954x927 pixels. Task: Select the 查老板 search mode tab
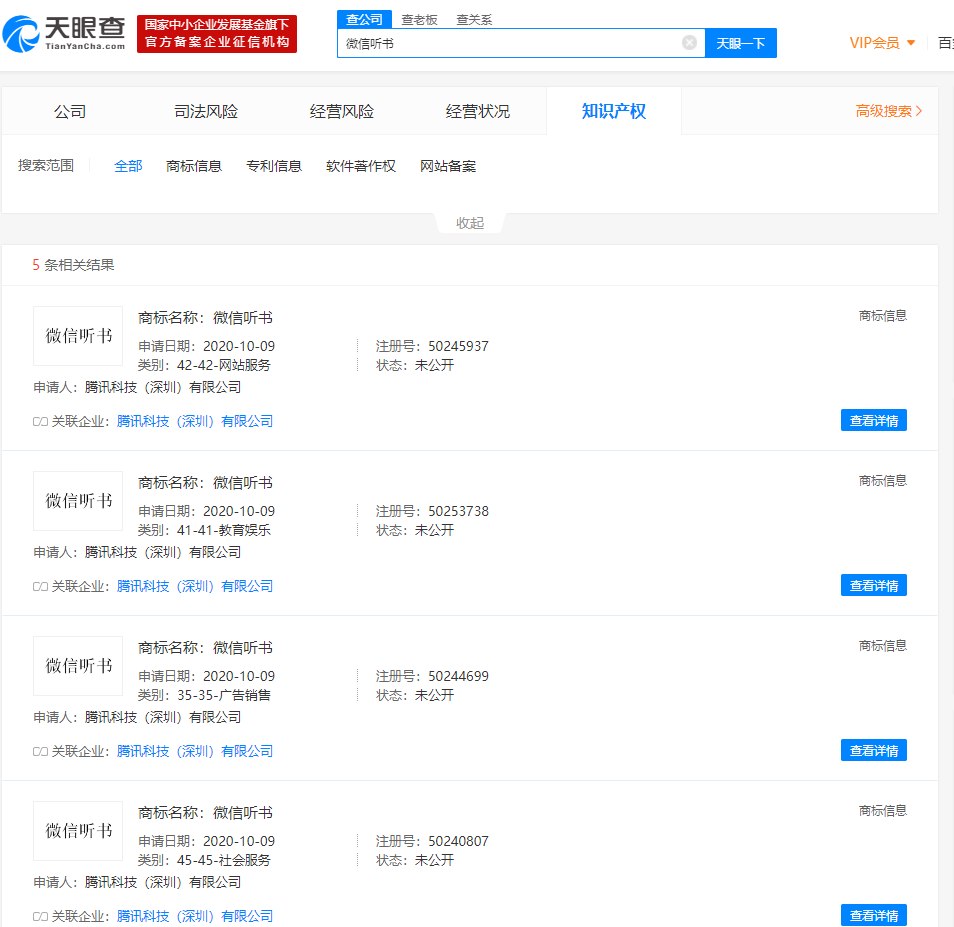tap(419, 19)
